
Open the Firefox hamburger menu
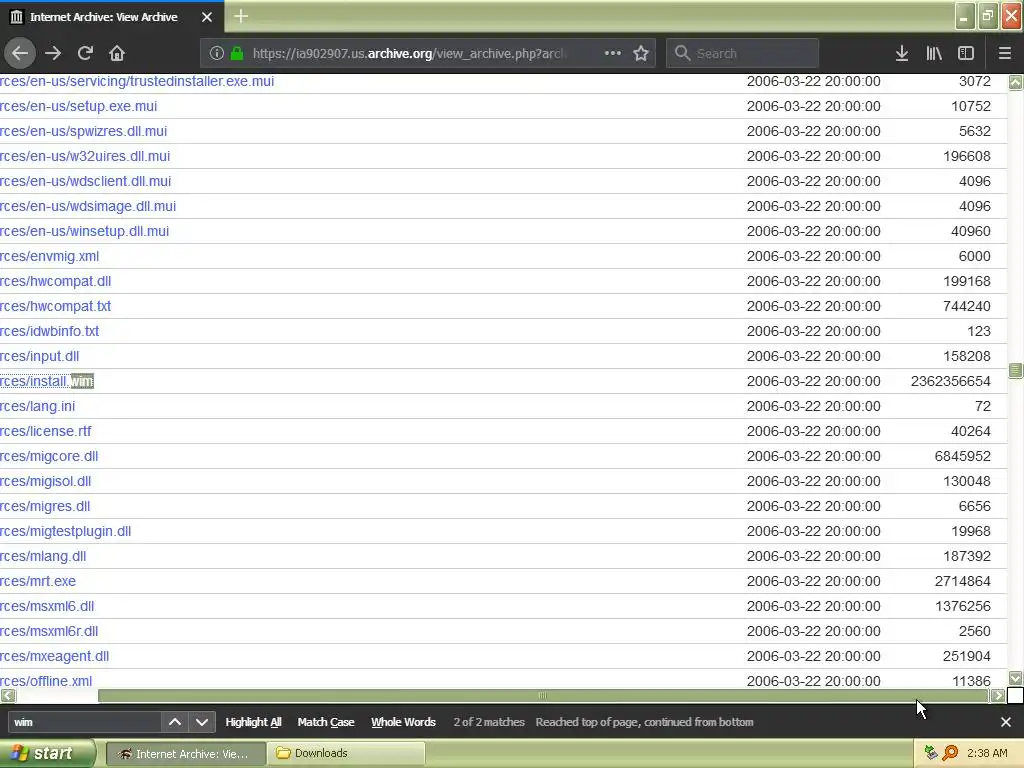coord(1005,53)
